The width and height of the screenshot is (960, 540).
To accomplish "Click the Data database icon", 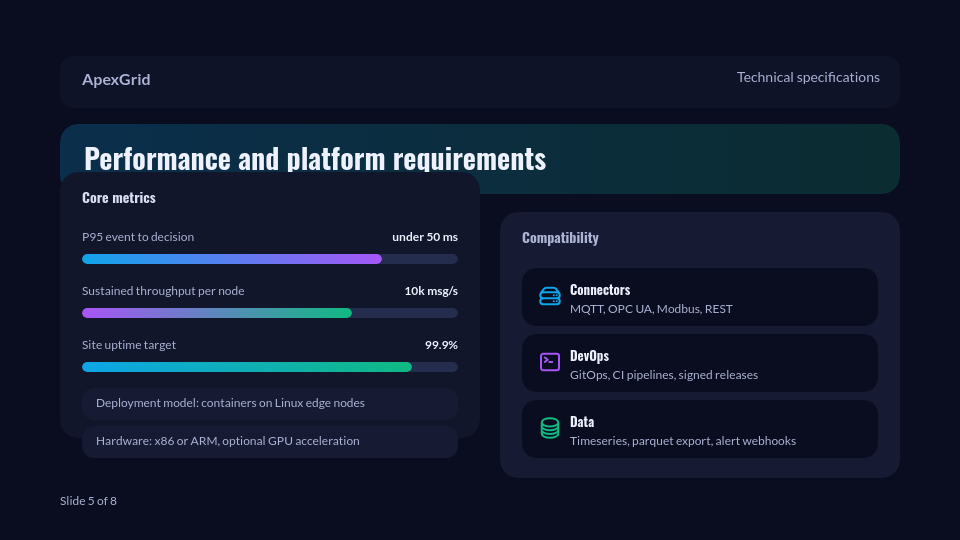I will pos(550,428).
